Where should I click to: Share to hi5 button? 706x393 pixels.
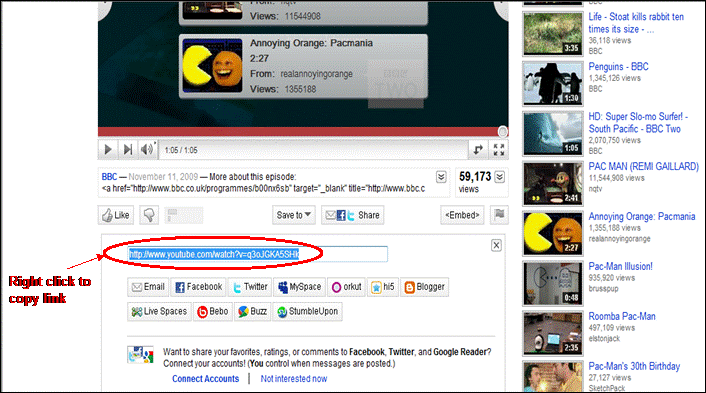click(383, 287)
